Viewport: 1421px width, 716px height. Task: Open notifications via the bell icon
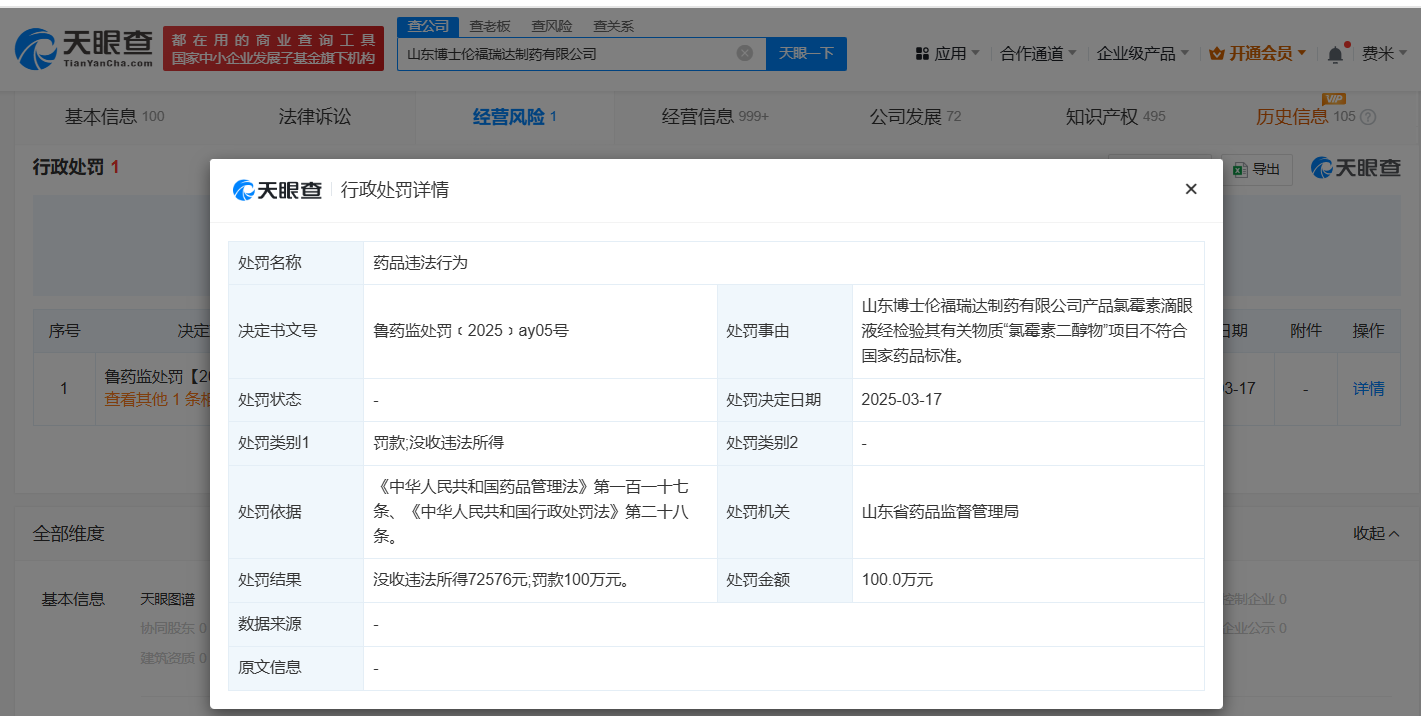[1334, 53]
